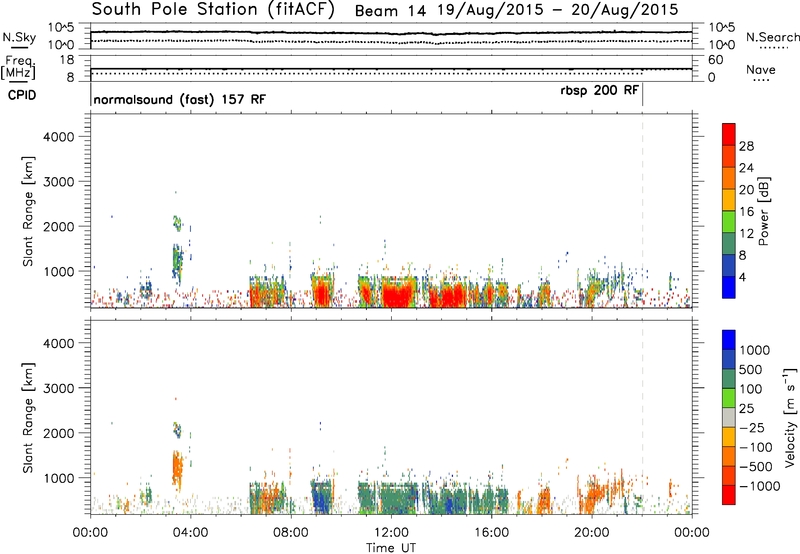Screen dimensions: 800x554
Task: Click the '08:00' time axis tick label
Action: click(x=291, y=533)
